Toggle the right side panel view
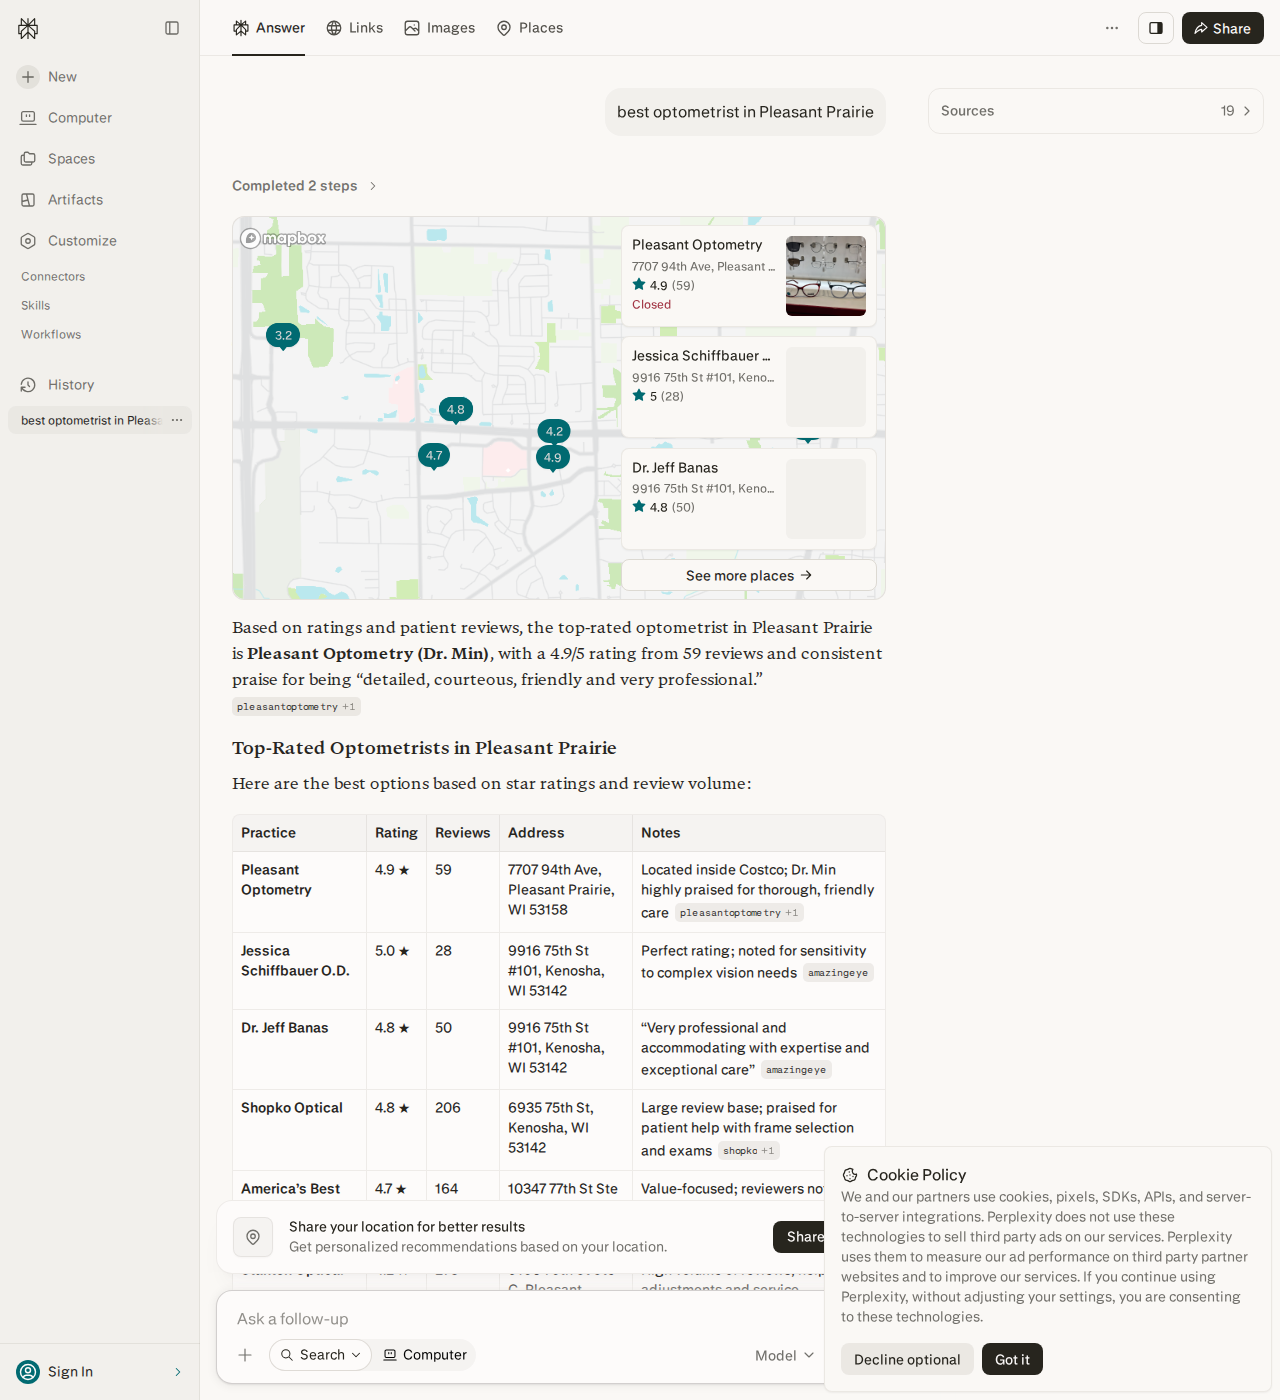The image size is (1280, 1400). 1156,28
